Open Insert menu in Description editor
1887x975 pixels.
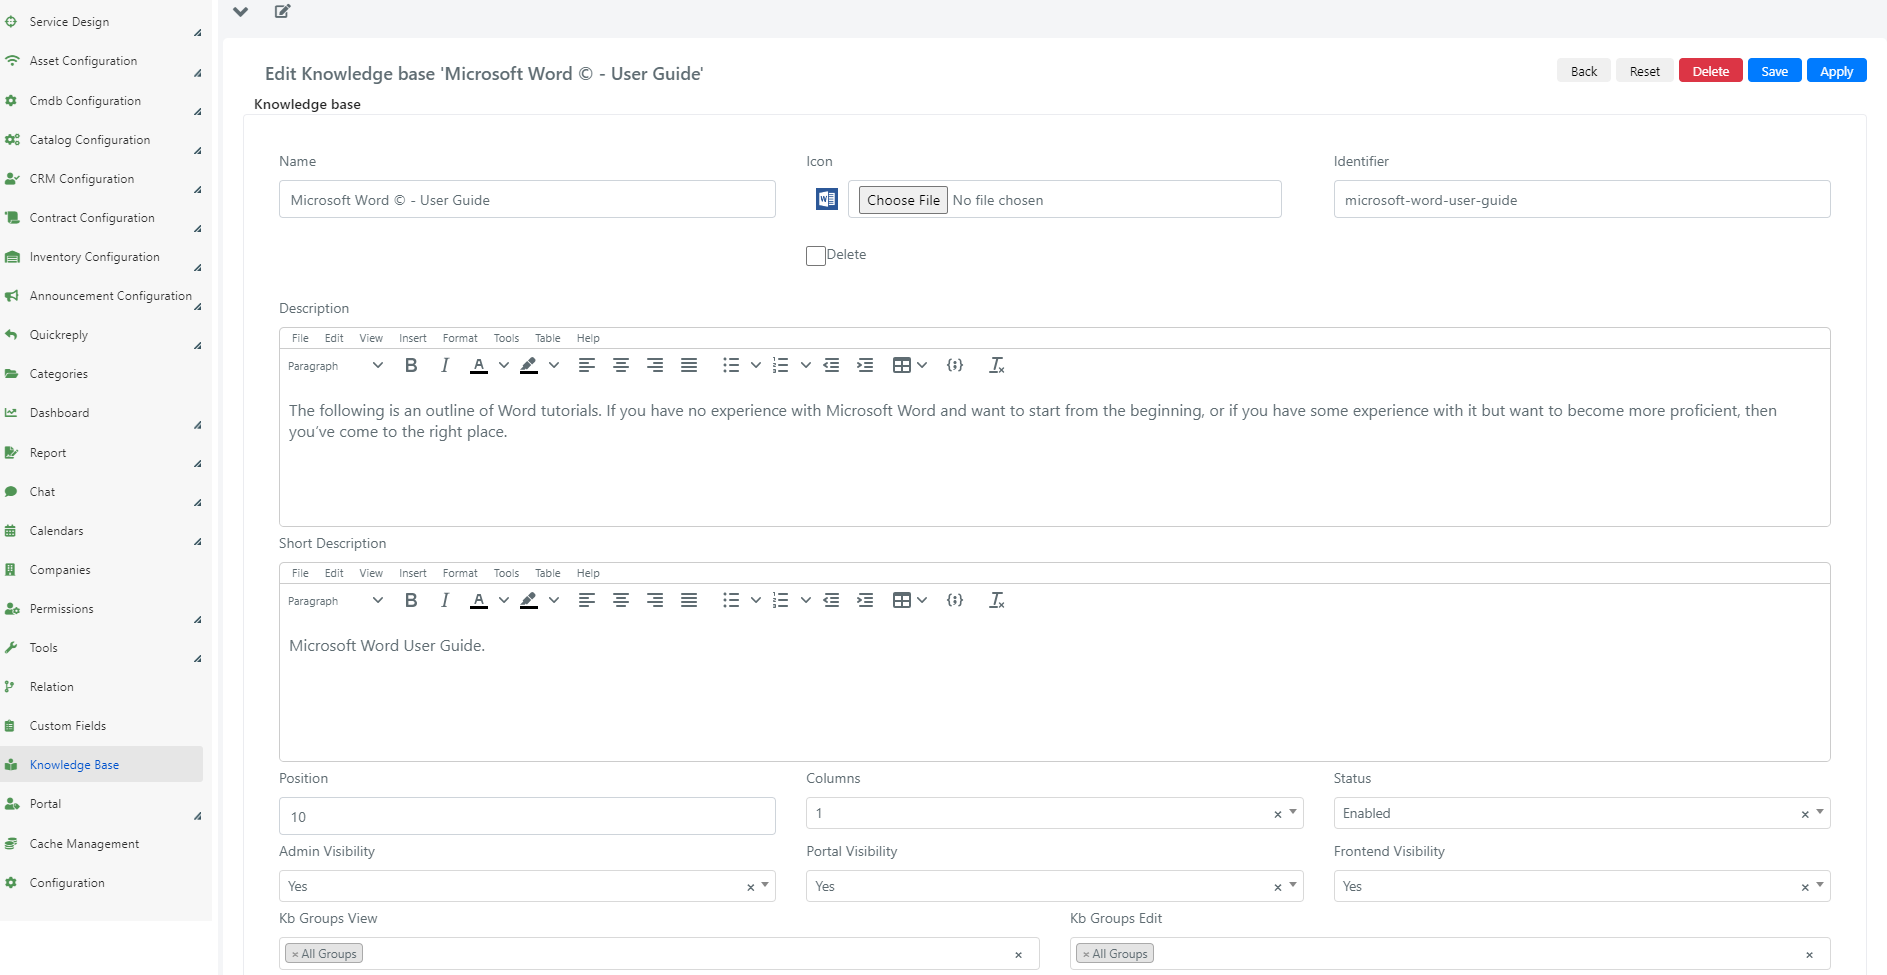click(x=413, y=338)
